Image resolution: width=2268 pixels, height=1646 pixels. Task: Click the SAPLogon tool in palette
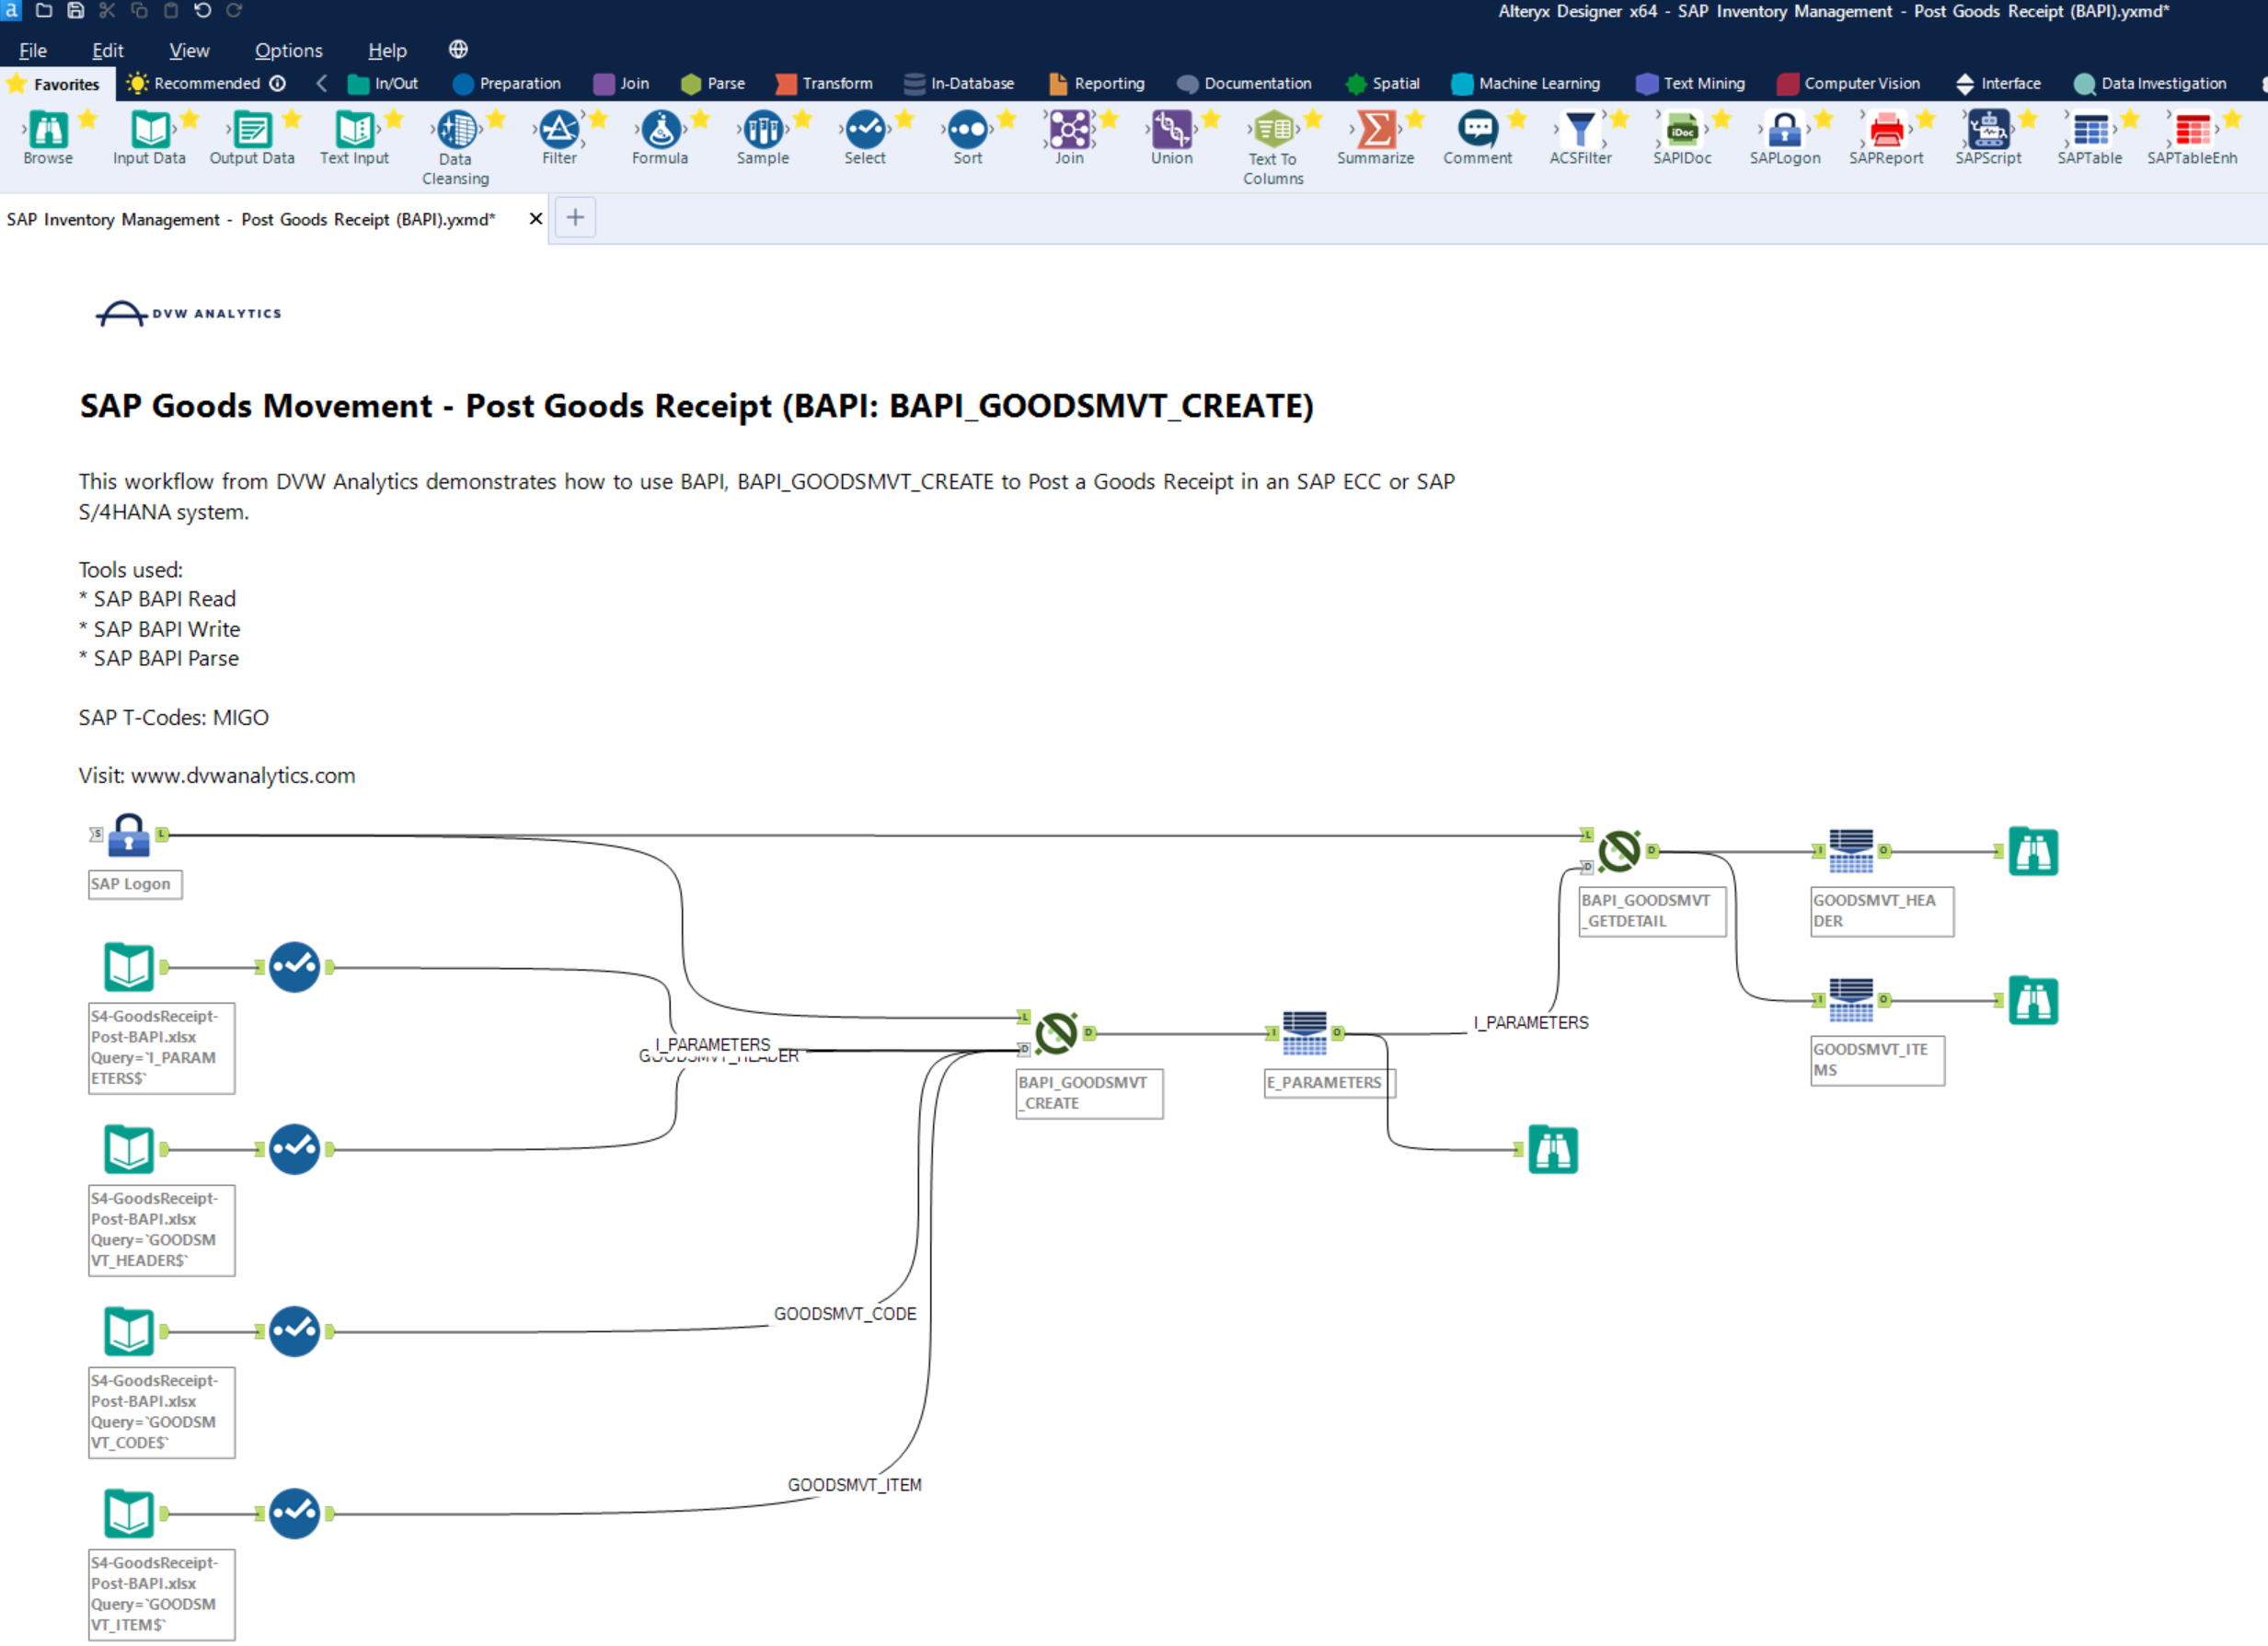(x=1784, y=131)
